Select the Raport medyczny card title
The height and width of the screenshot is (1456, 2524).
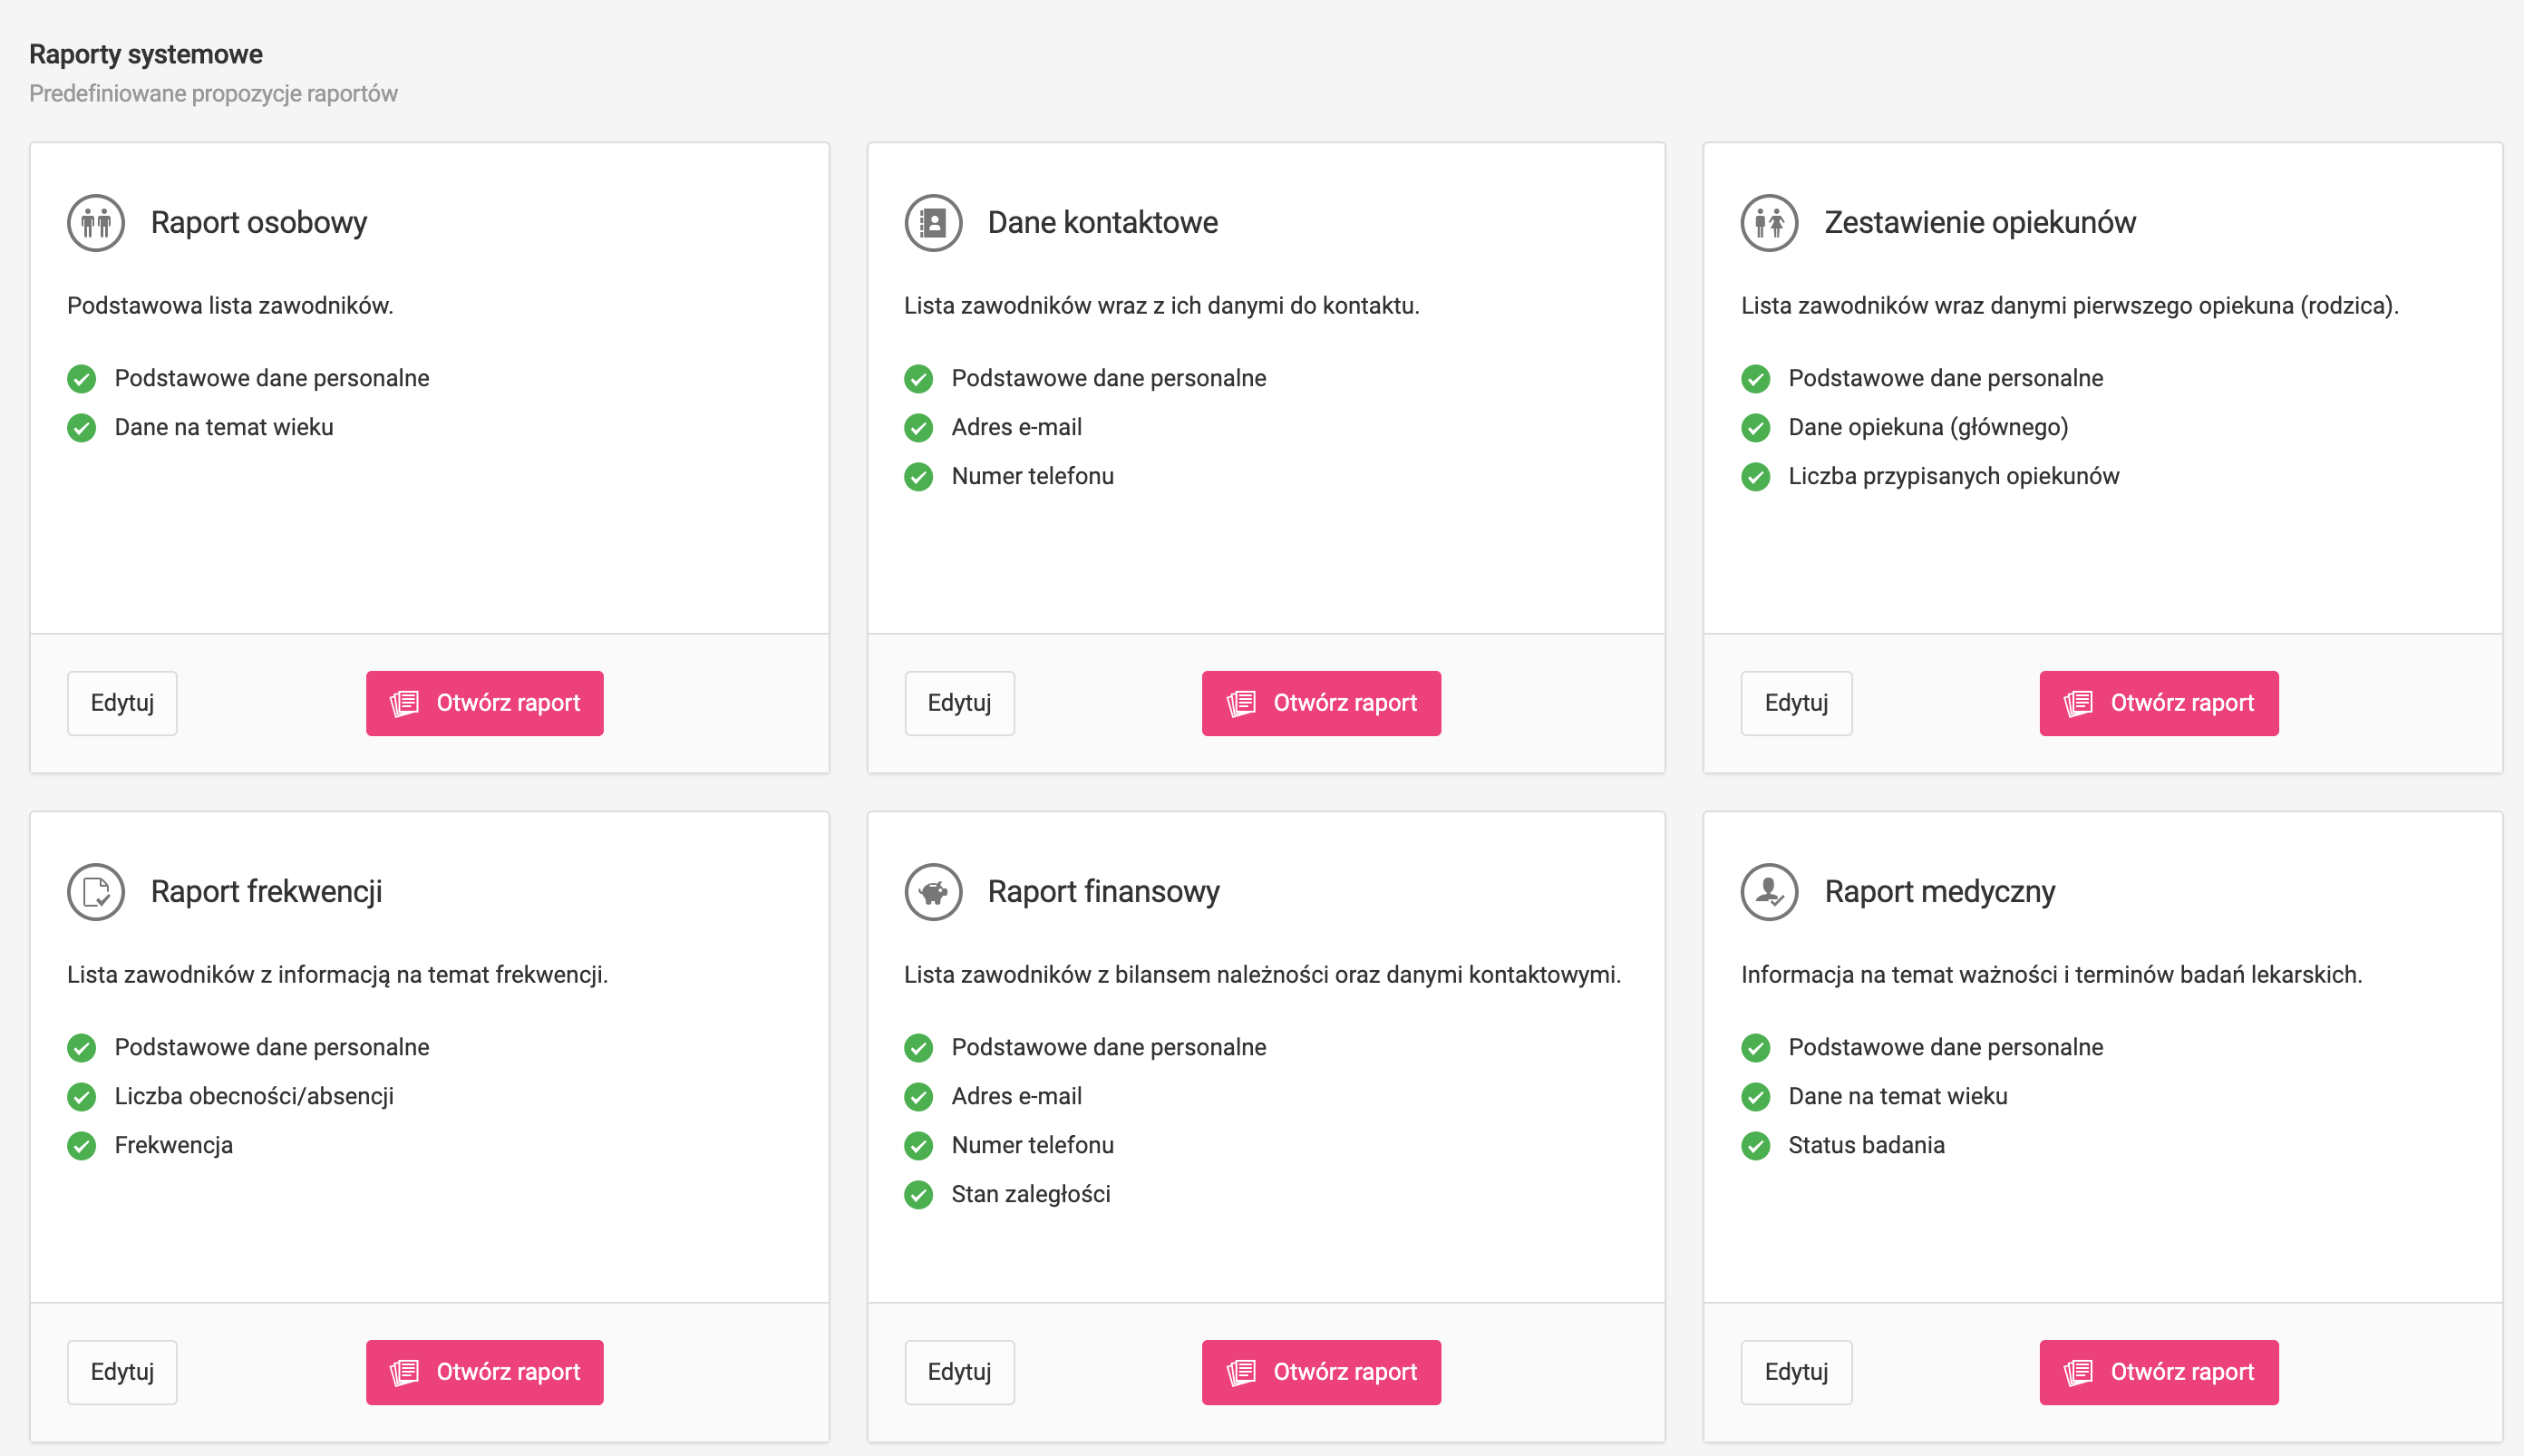1939,891
